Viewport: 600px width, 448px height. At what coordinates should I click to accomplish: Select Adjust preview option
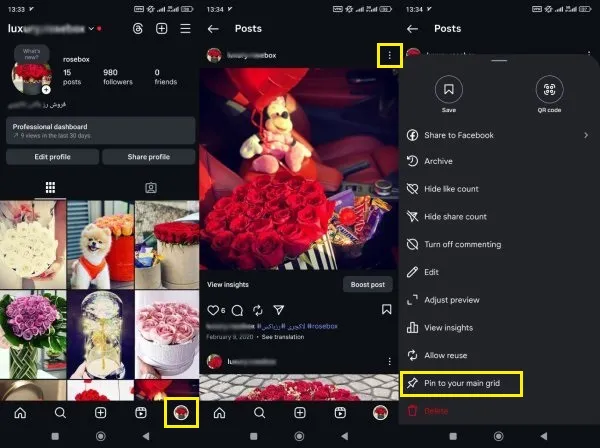(499, 300)
